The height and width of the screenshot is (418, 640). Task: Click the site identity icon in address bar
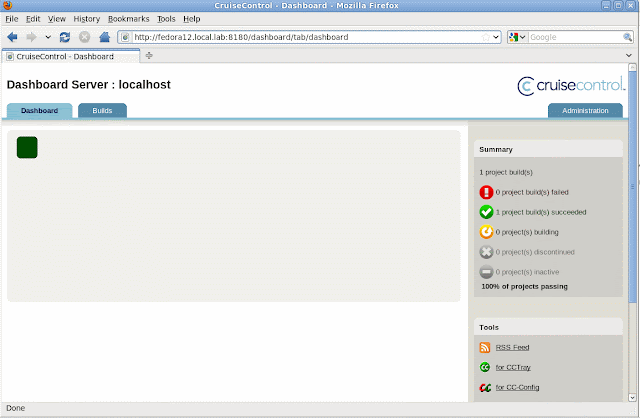pyautogui.click(x=126, y=37)
